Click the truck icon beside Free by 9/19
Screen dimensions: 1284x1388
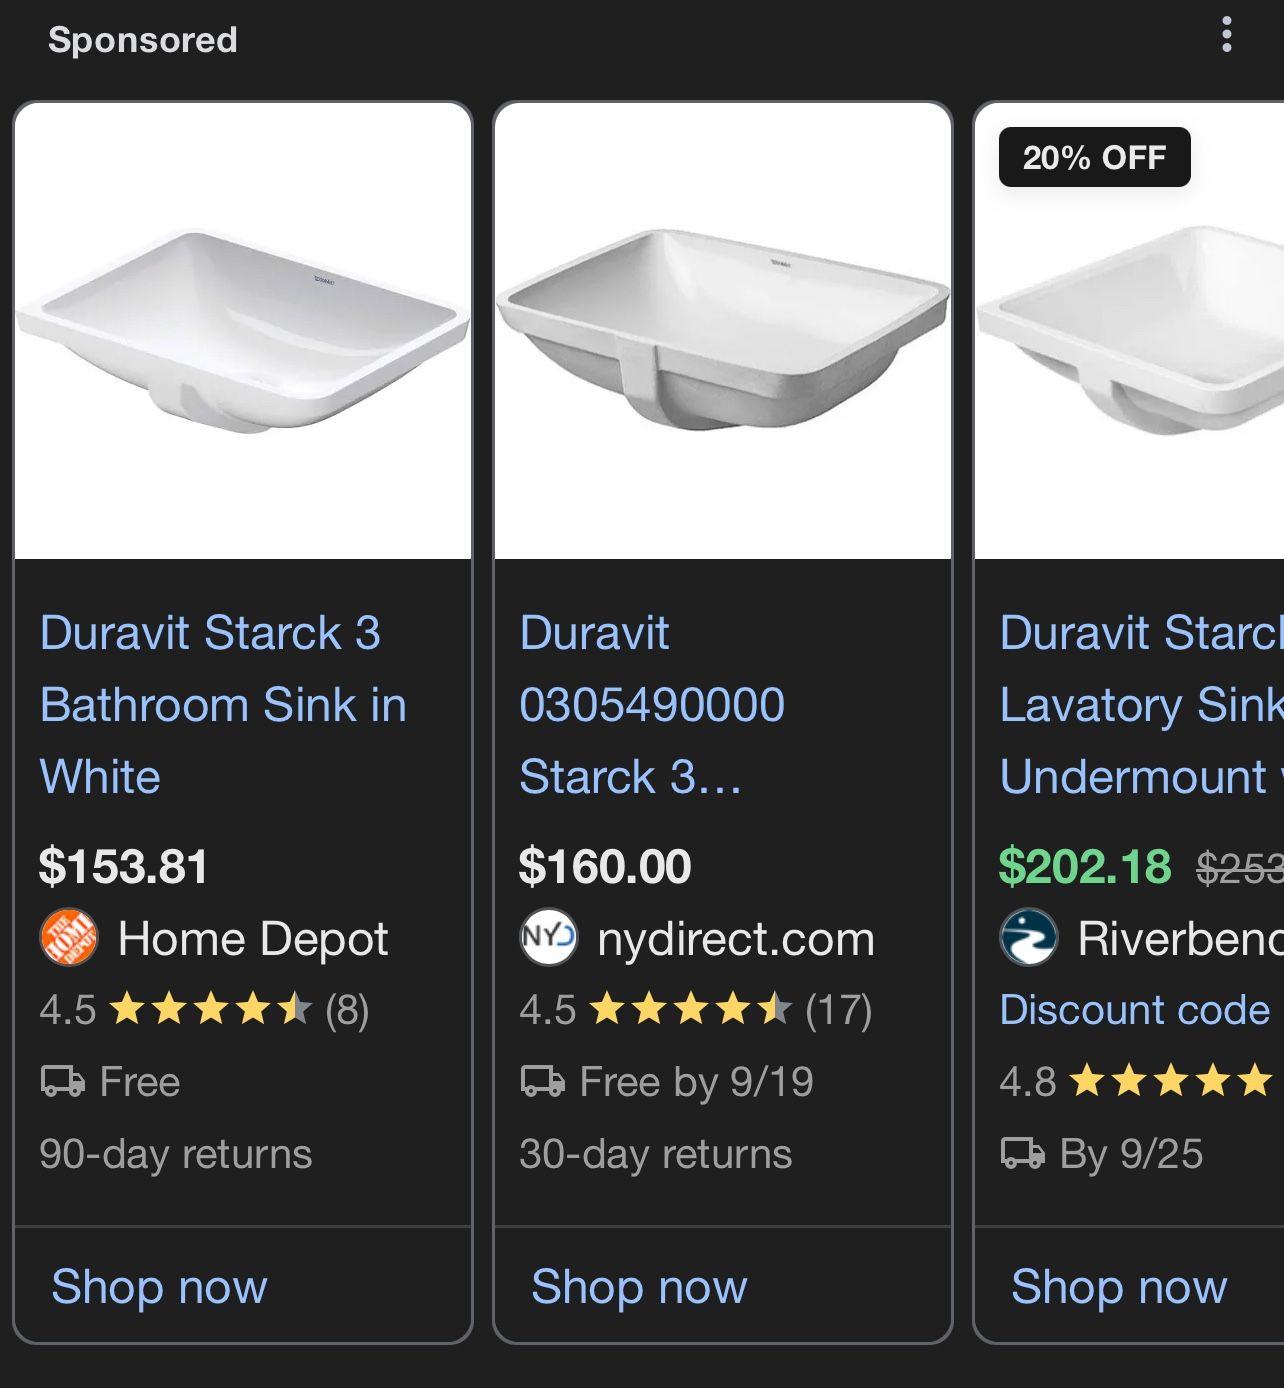tap(543, 1081)
